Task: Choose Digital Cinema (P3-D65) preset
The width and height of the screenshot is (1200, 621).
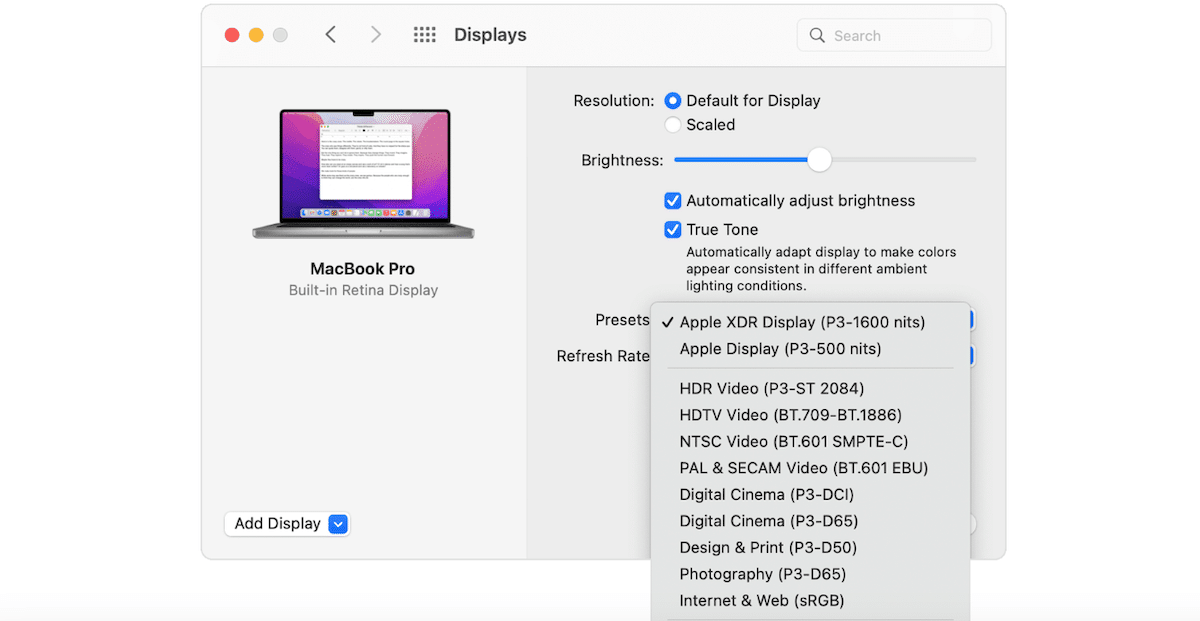Action: coord(810,521)
